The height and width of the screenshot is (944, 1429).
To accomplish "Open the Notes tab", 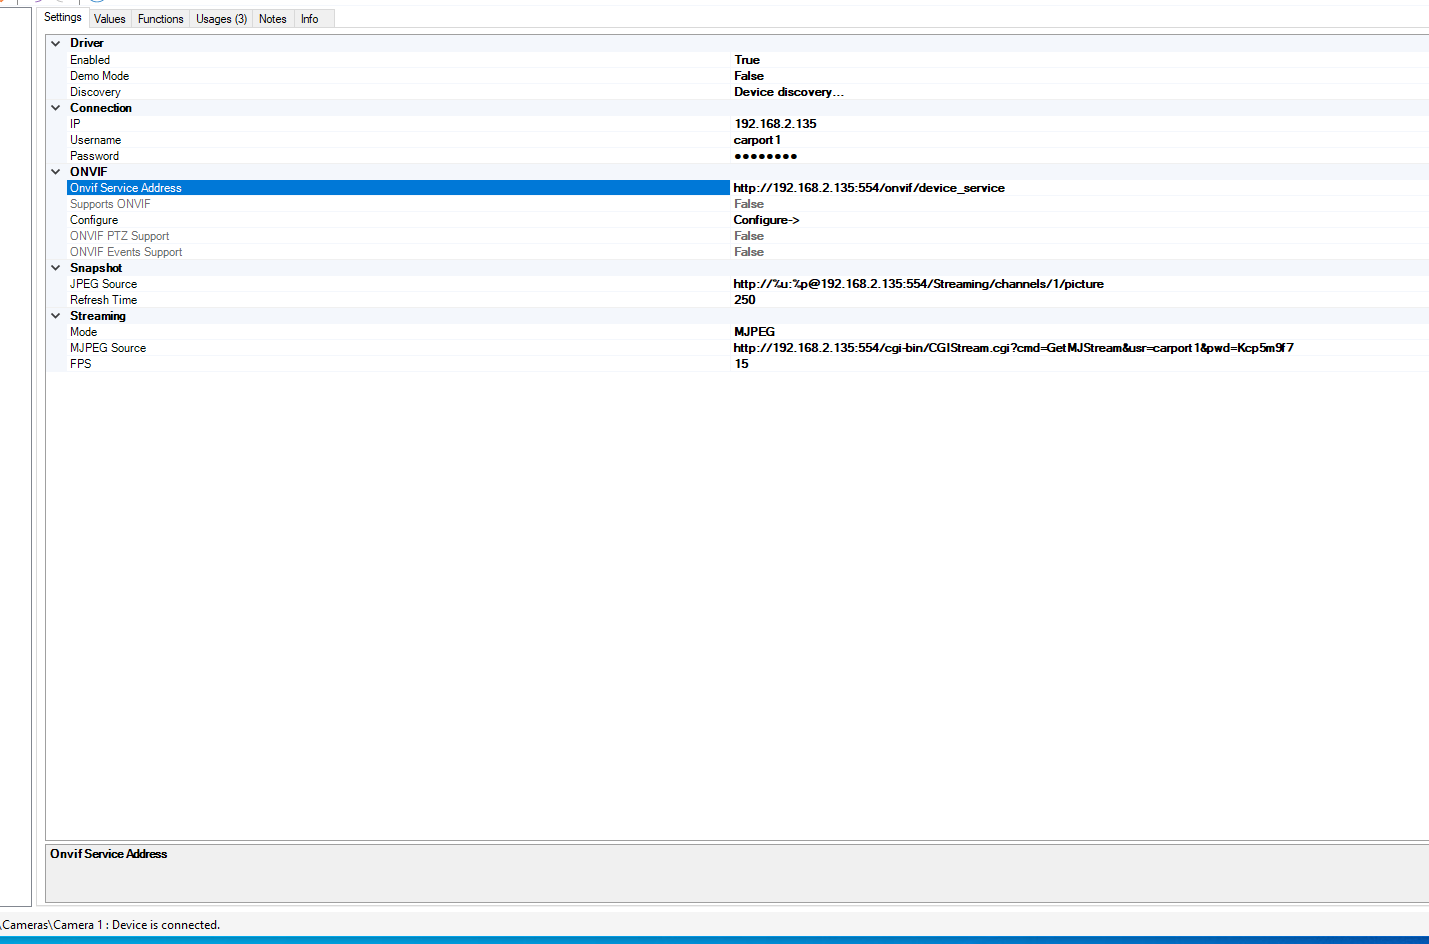I will 272,19.
